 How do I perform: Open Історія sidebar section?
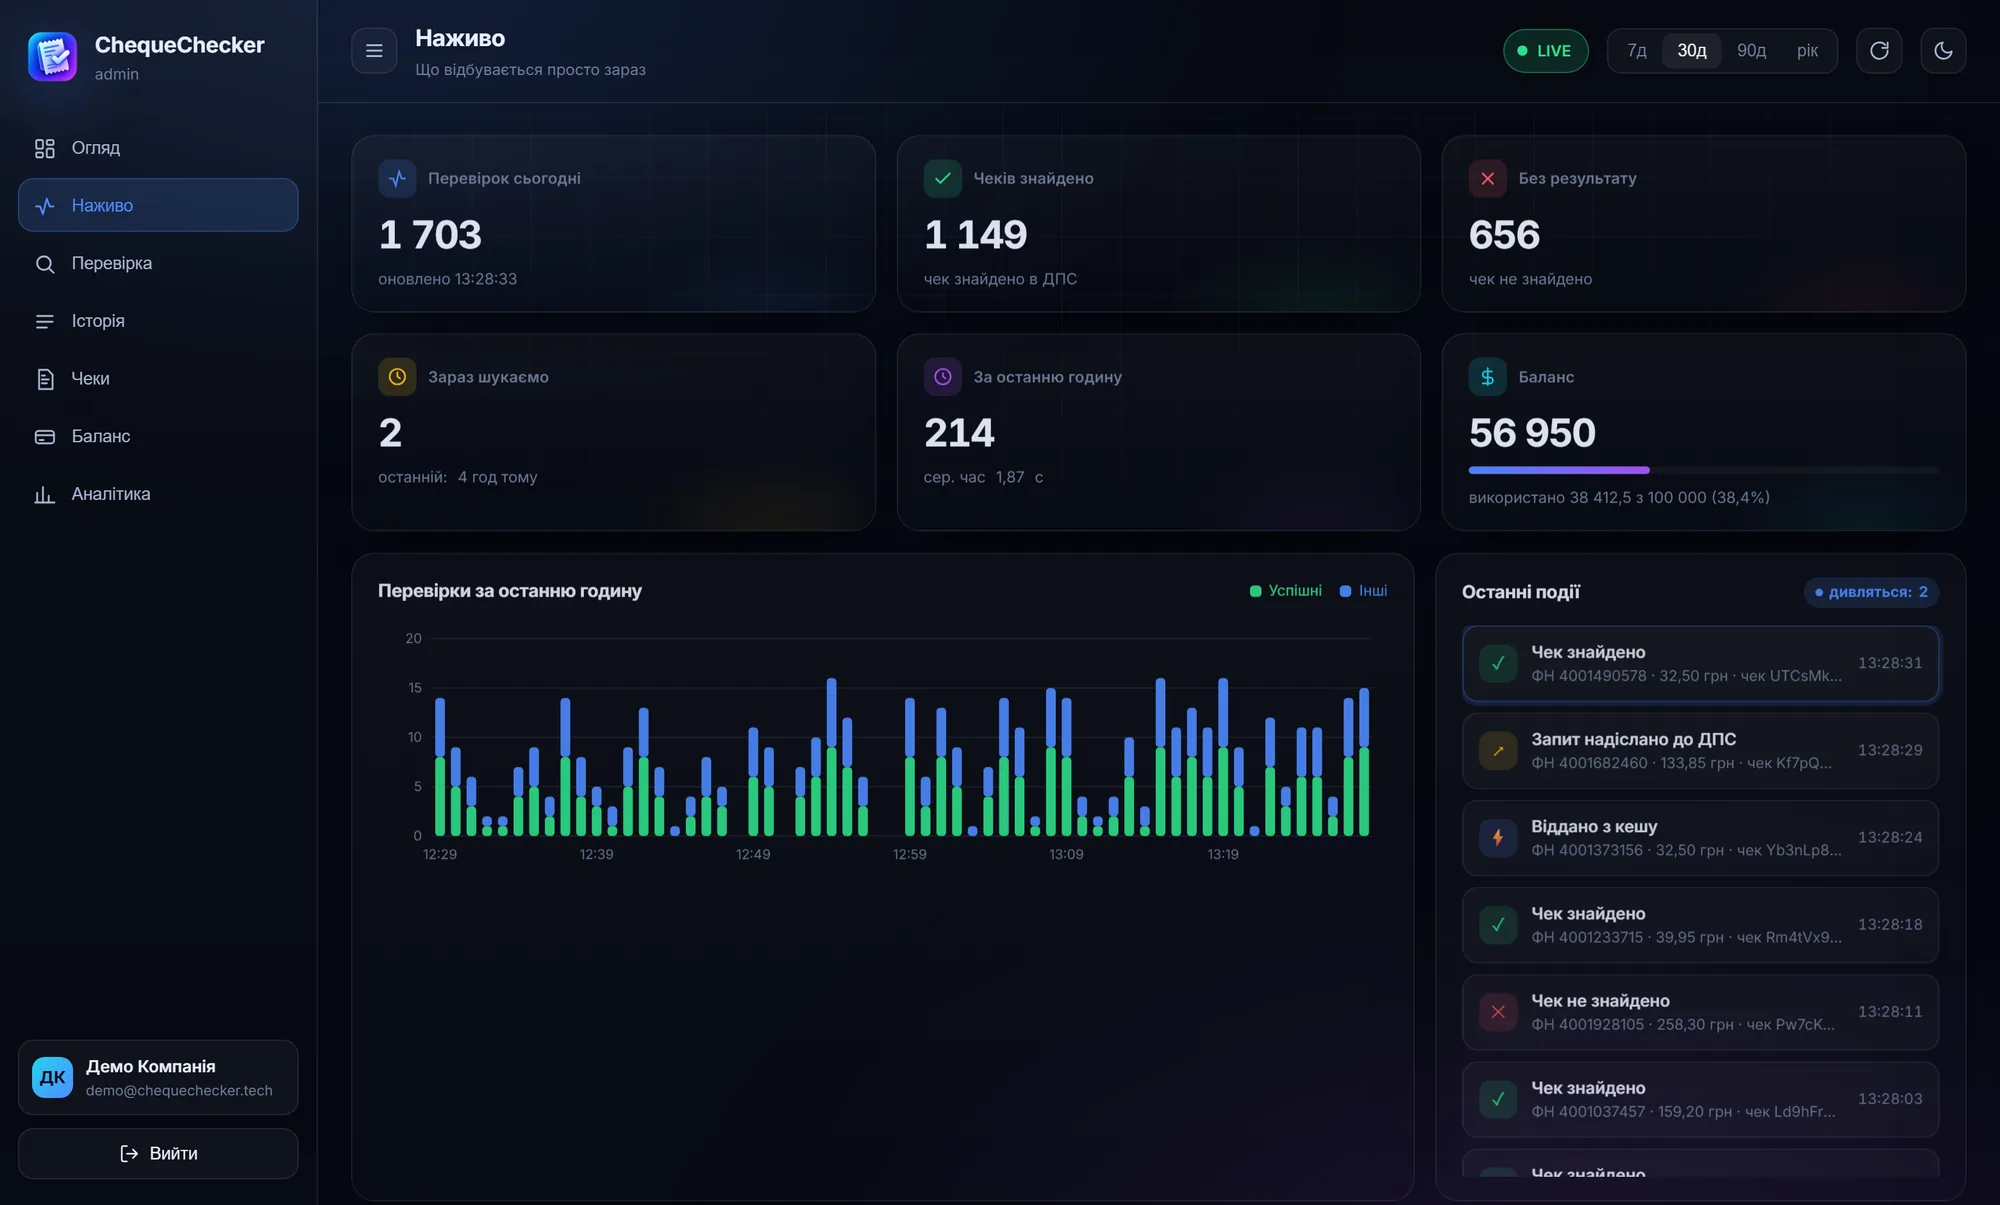tap(158, 321)
